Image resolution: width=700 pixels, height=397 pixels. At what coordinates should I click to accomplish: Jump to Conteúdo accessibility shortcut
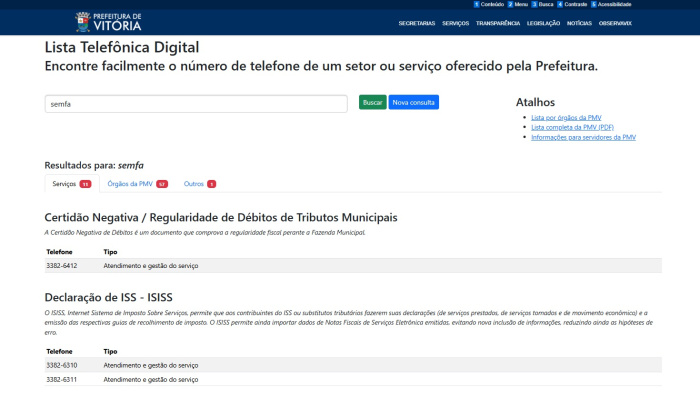(489, 4)
